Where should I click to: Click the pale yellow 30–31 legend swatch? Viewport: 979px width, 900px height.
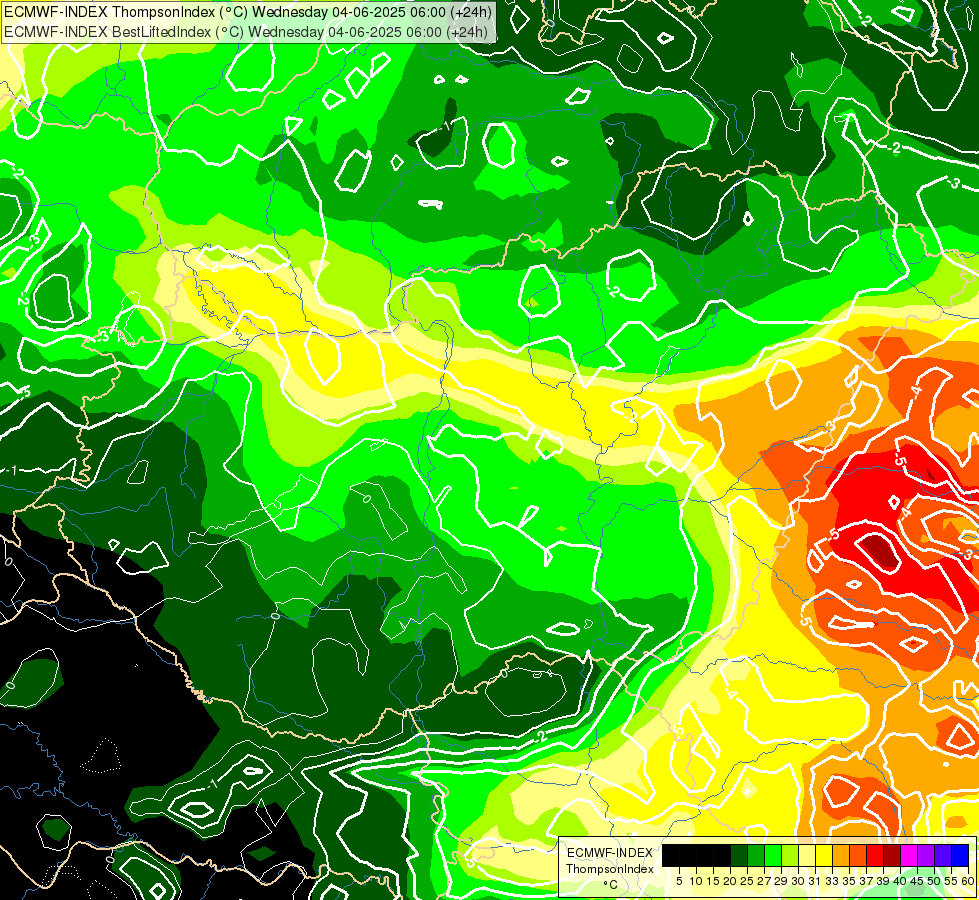coord(807,856)
